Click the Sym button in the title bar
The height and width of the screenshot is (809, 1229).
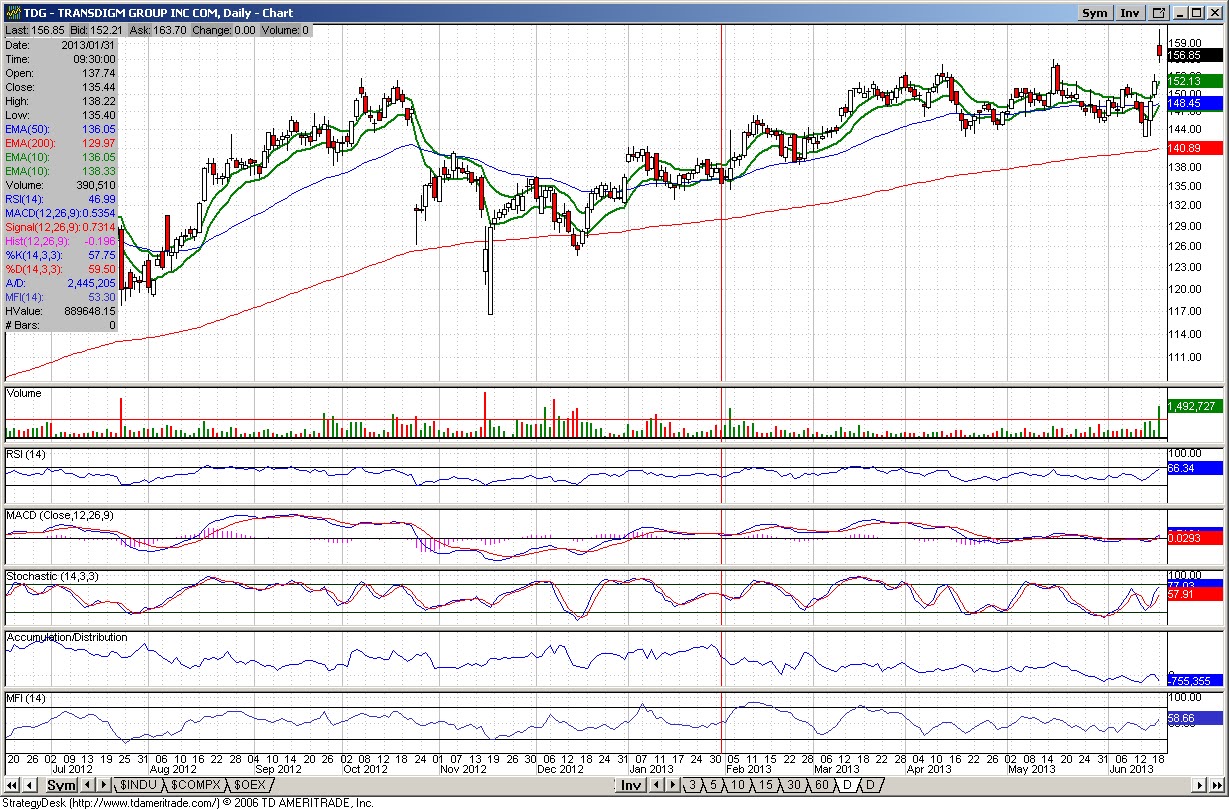1095,13
